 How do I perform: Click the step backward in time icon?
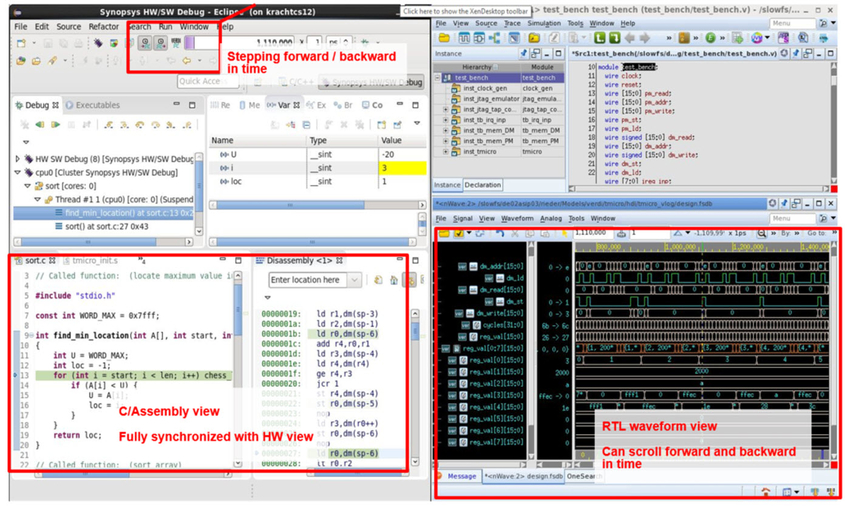click(x=144, y=43)
